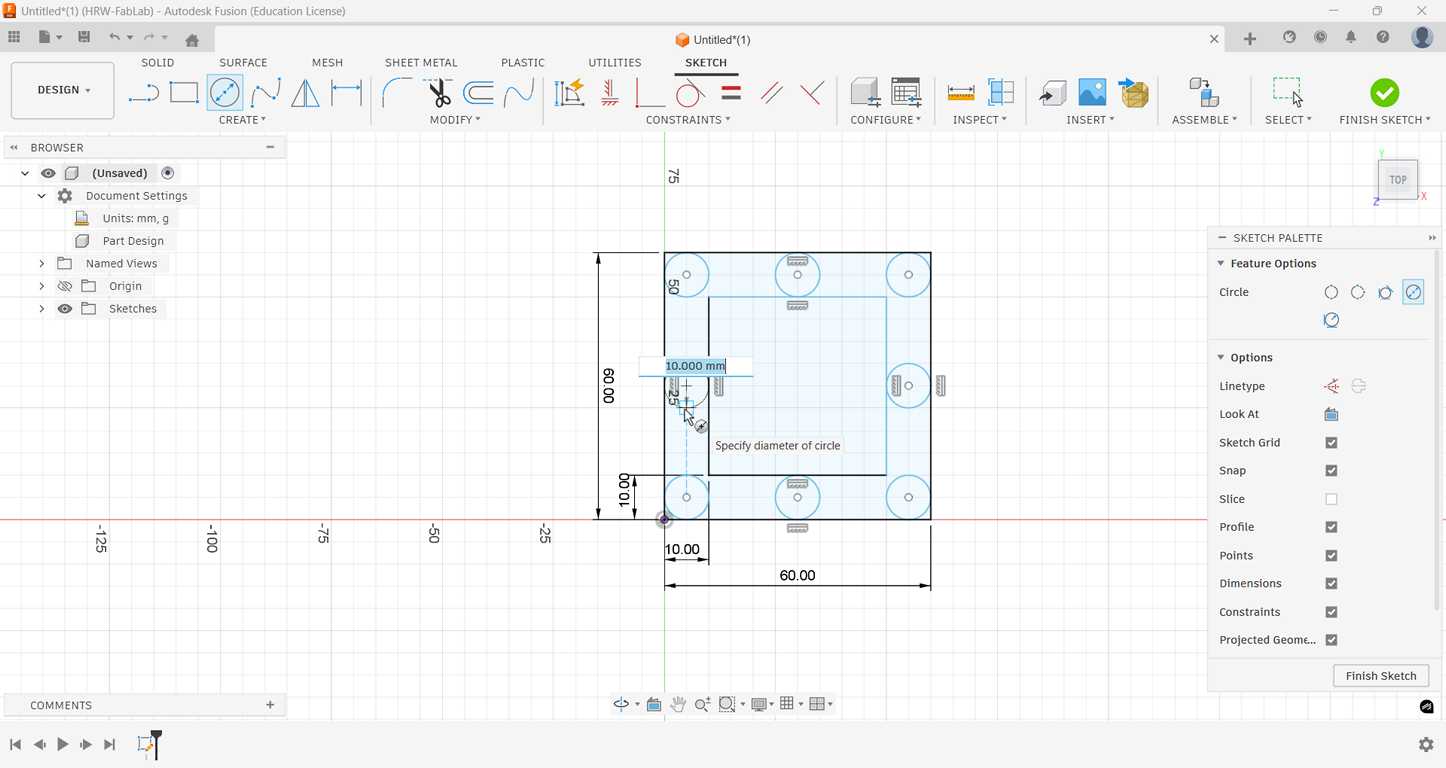Enable the Slice checkbox

point(1331,499)
